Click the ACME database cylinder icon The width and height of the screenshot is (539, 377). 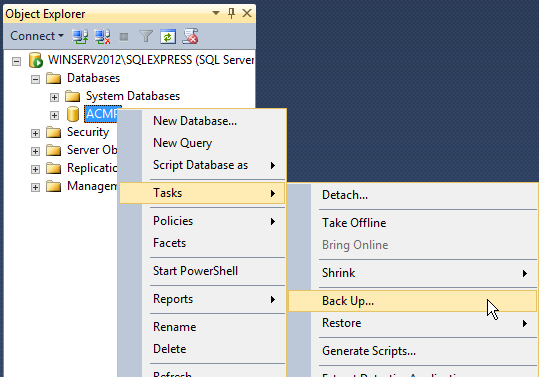tap(73, 114)
